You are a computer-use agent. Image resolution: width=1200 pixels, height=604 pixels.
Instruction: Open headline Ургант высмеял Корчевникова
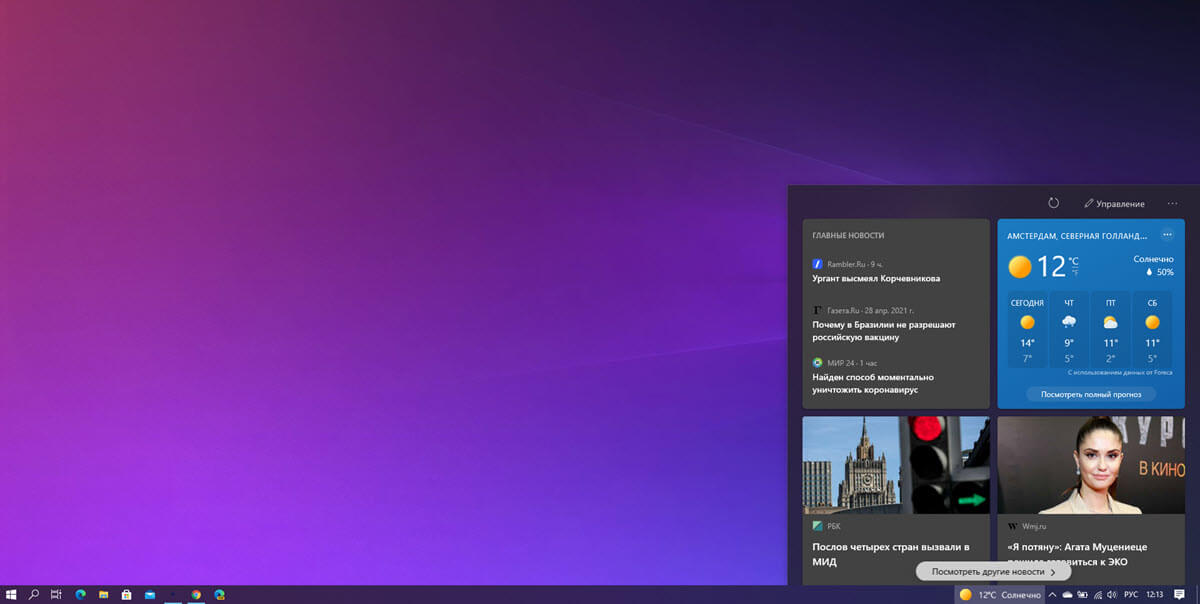(876, 278)
